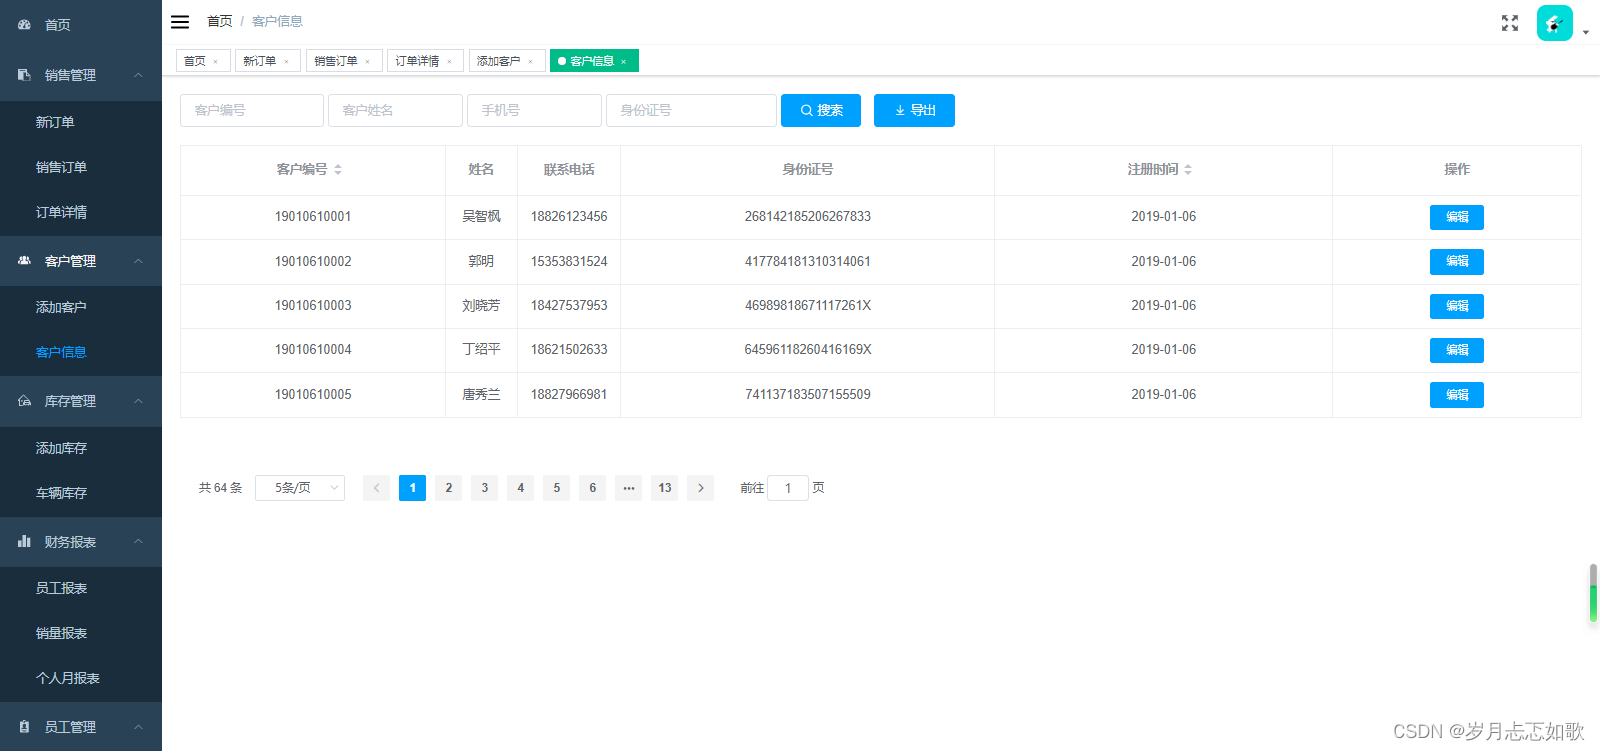Click the 库存管理 car icon
The image size is (1600, 751).
coord(24,401)
